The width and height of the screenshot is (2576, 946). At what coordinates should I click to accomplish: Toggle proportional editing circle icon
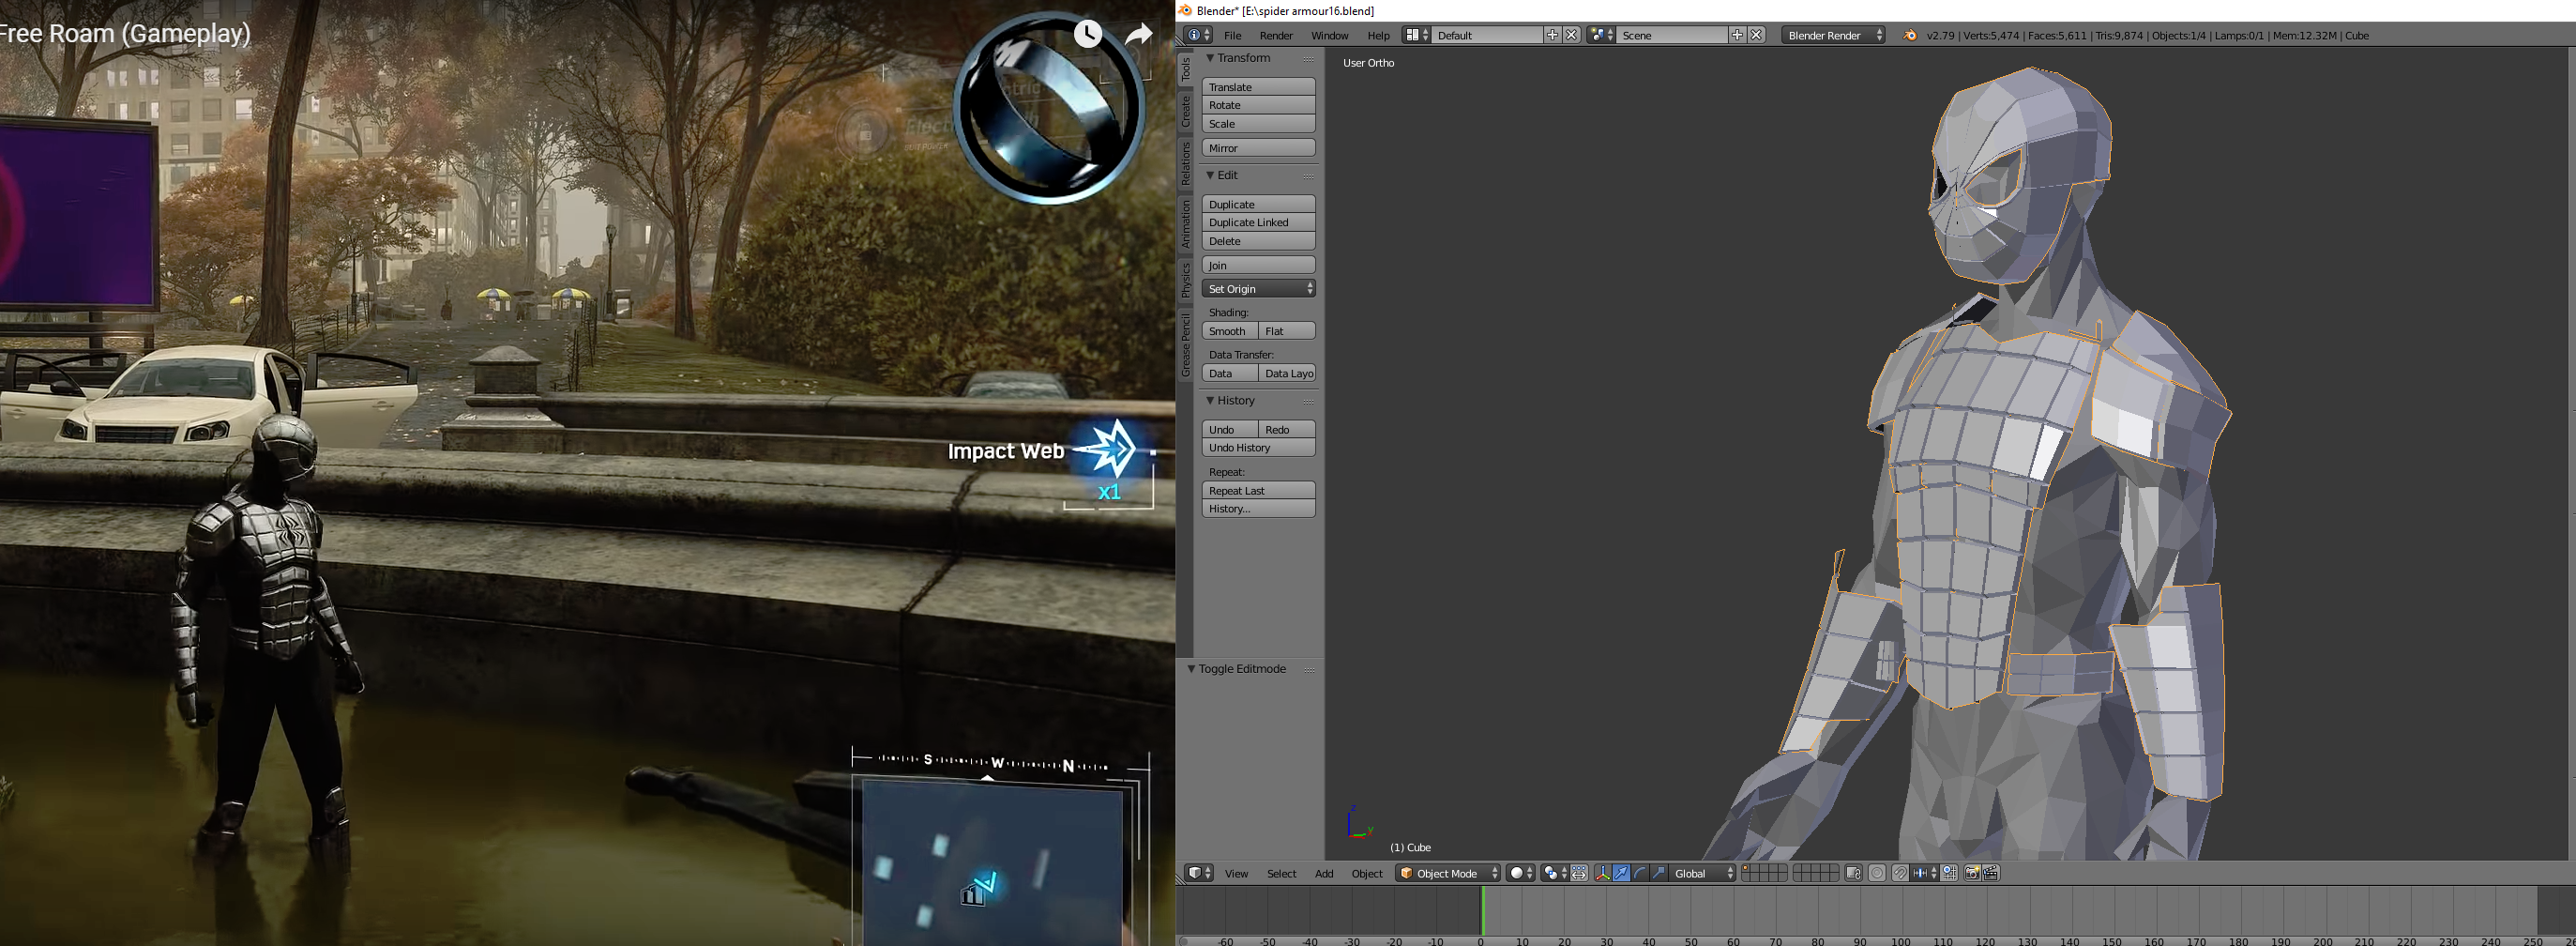tap(1877, 873)
